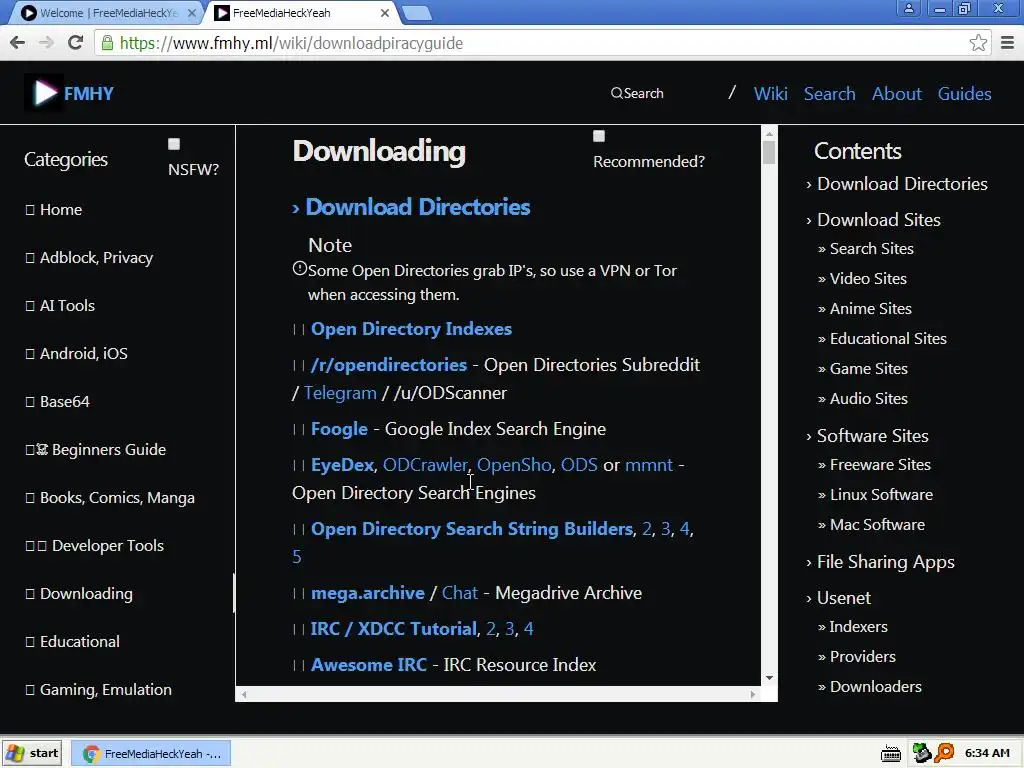Click vertical scrollbar thumb of content

tap(769, 153)
